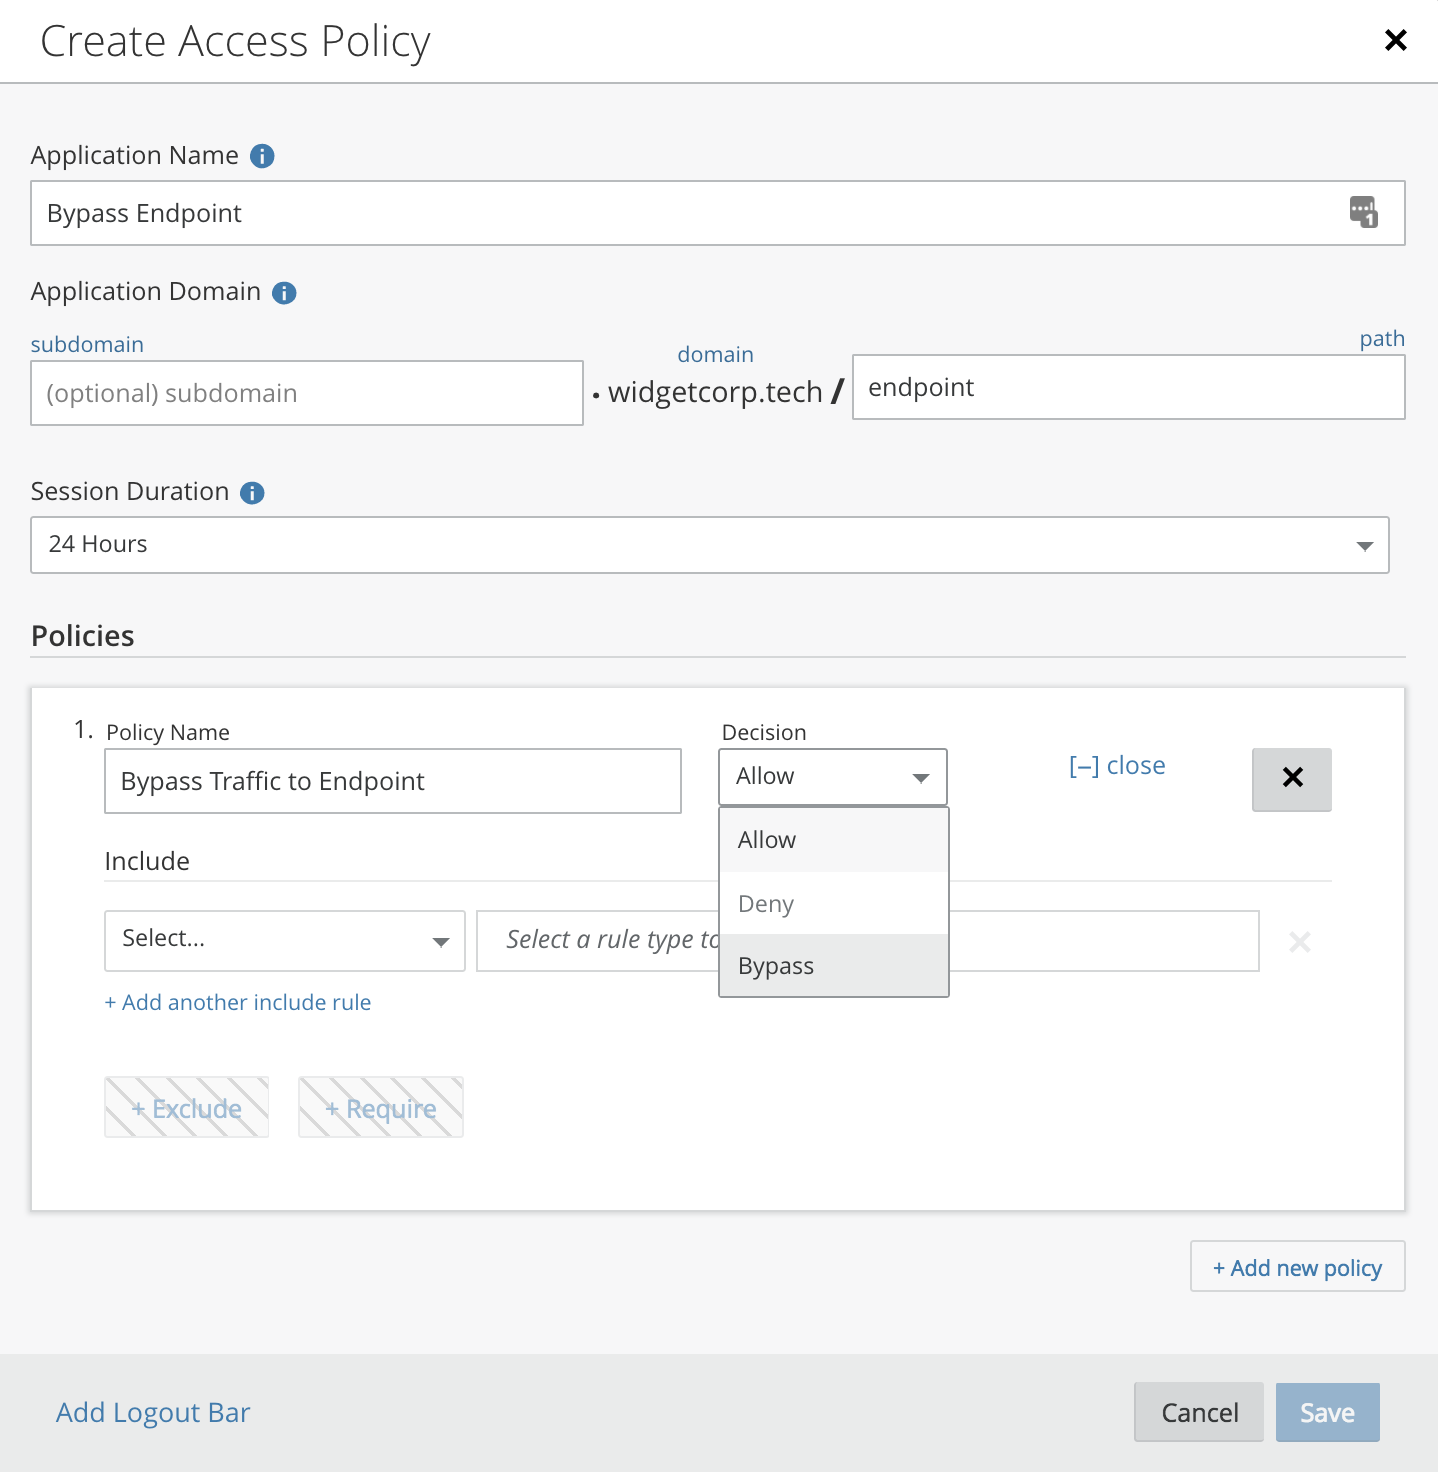Pick Allow in the Decision options list
Image resolution: width=1438 pixels, height=1472 pixels.
click(x=767, y=840)
